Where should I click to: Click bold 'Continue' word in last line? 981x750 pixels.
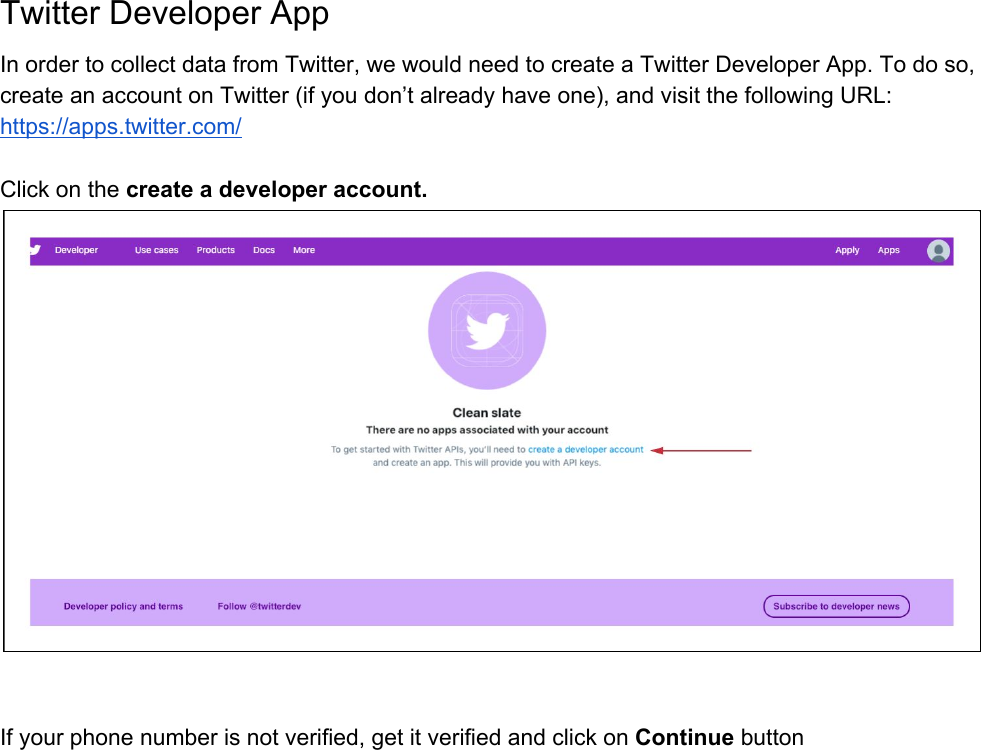click(x=684, y=737)
